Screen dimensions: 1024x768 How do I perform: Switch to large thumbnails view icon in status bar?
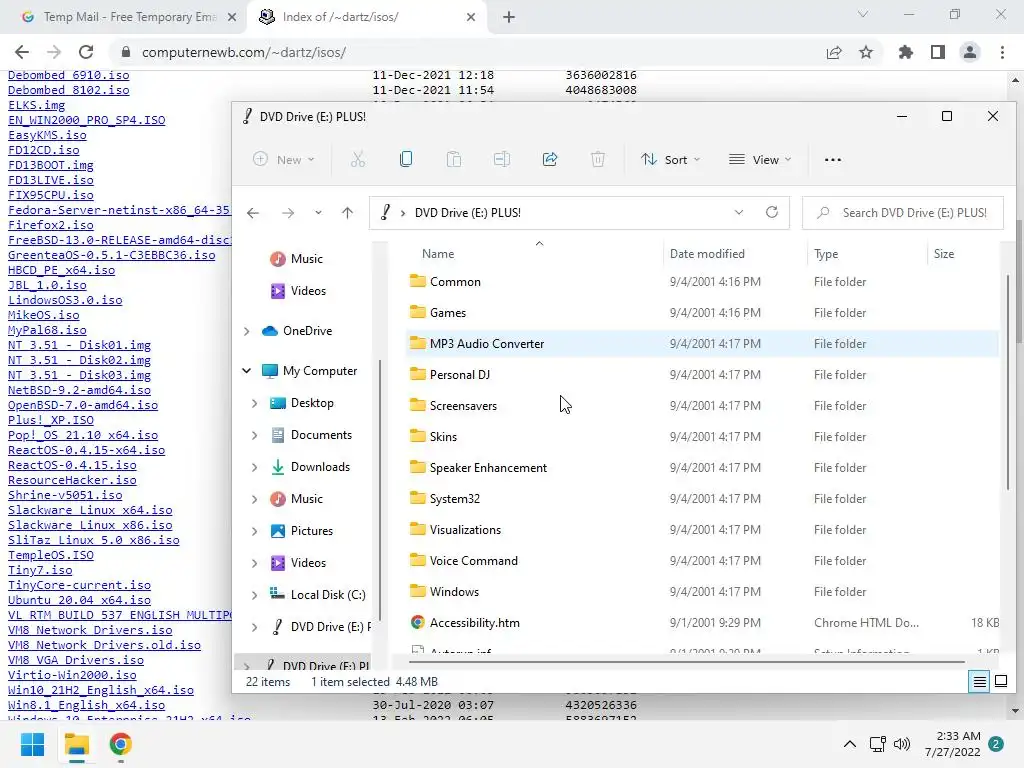[1000, 682]
